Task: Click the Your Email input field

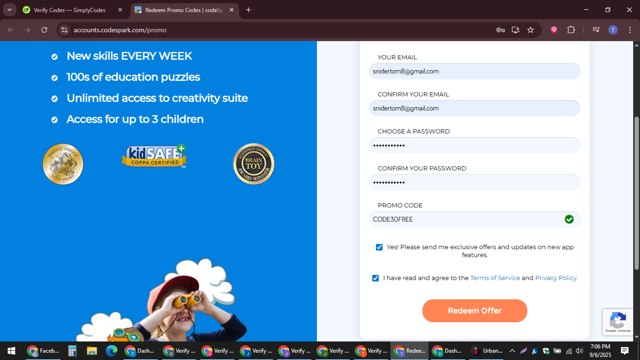Action: pyautogui.click(x=474, y=71)
